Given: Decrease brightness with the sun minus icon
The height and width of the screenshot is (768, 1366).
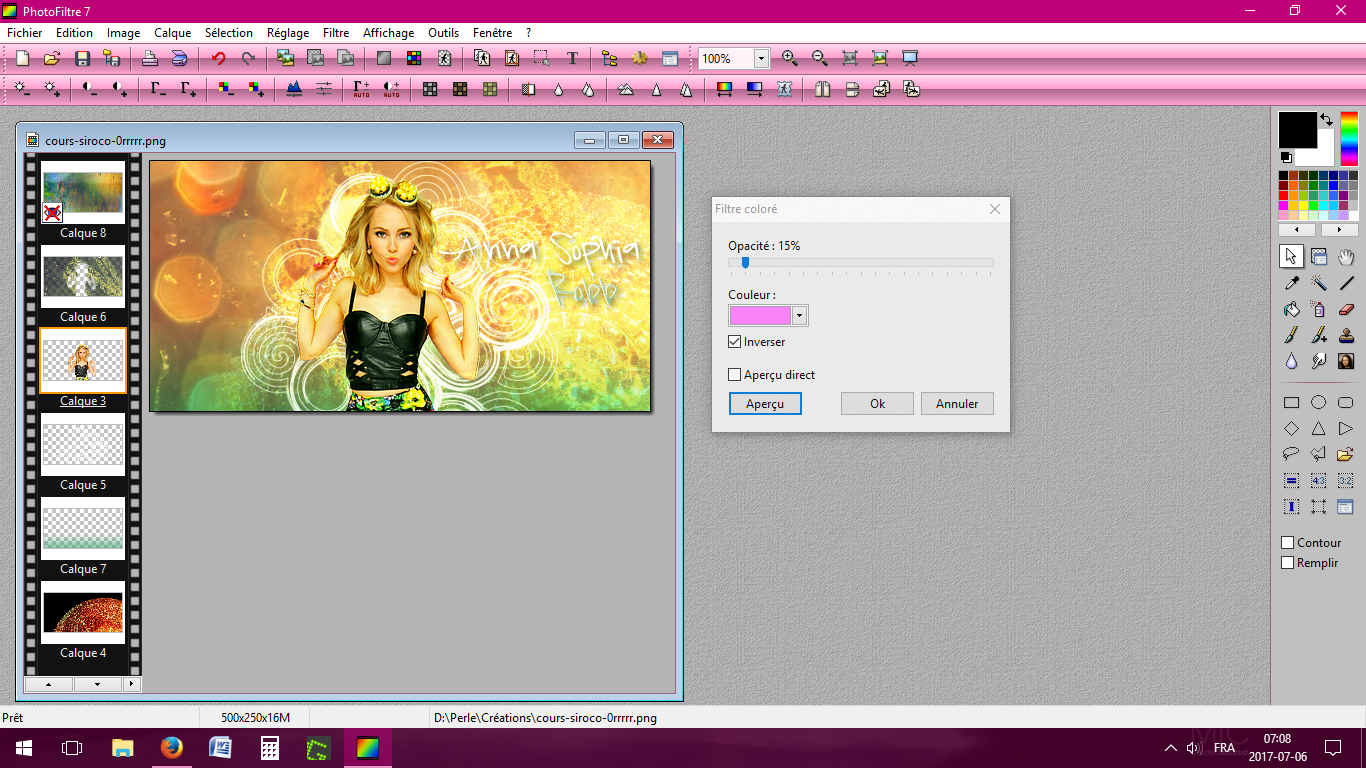Looking at the screenshot, I should click(22, 89).
